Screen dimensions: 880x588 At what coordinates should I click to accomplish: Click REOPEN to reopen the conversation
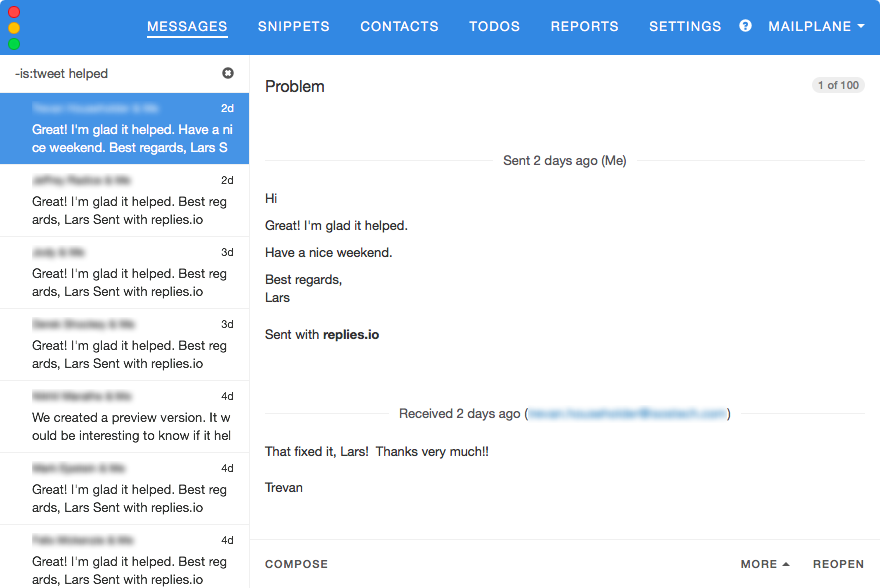tap(838, 564)
